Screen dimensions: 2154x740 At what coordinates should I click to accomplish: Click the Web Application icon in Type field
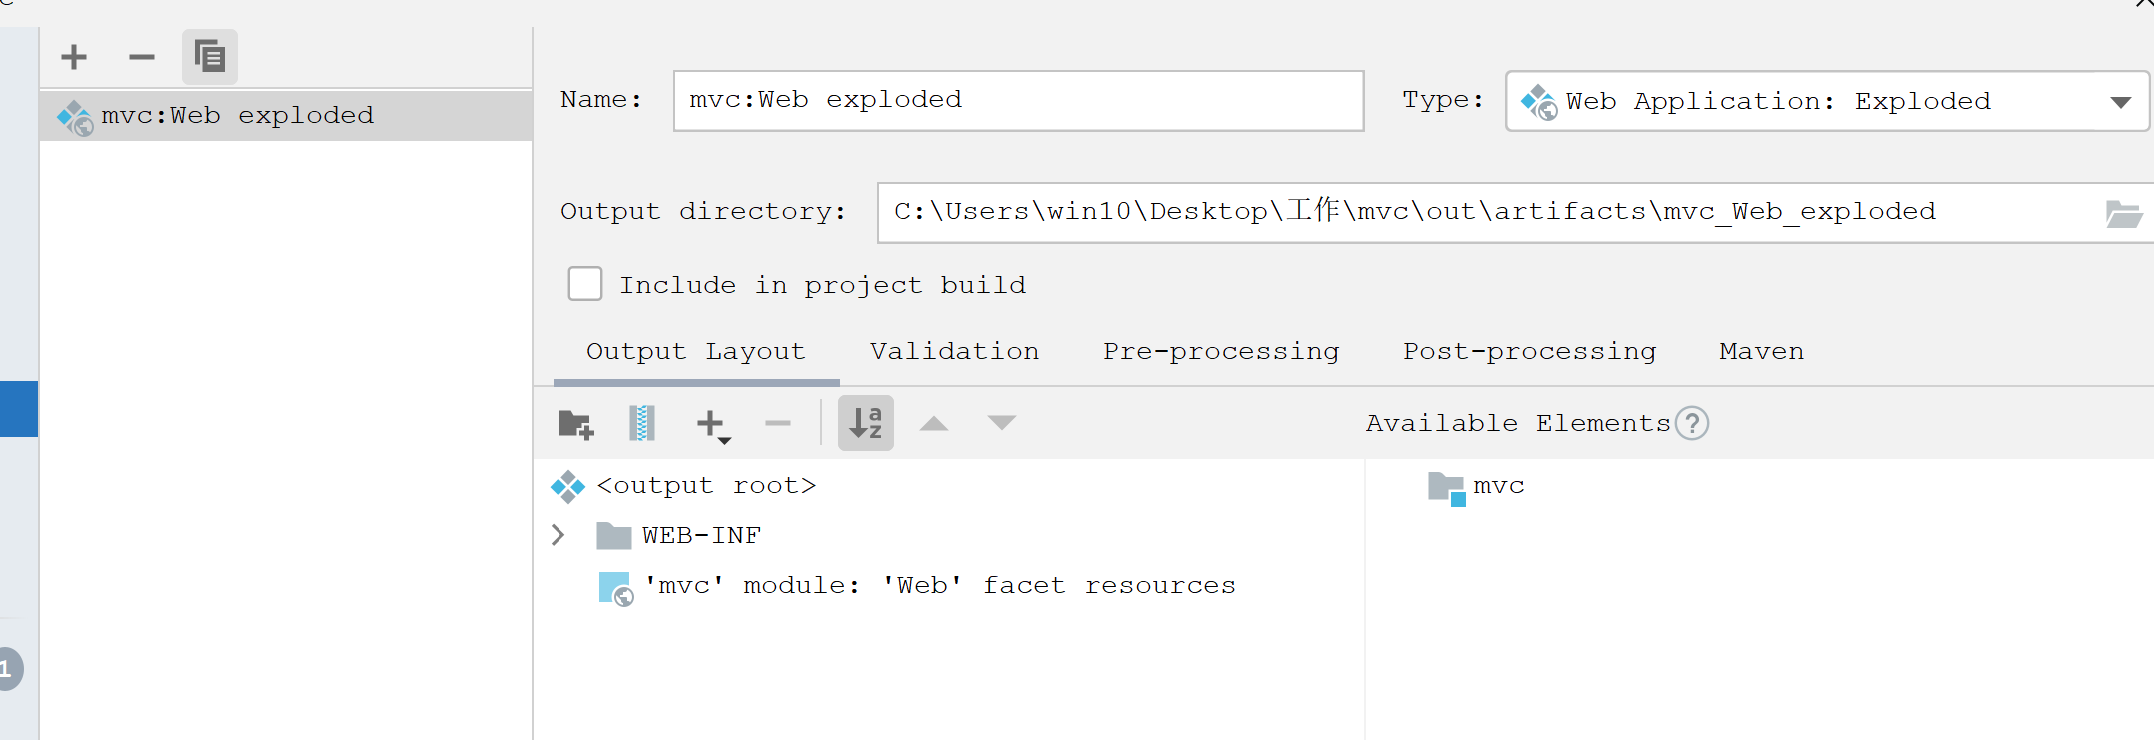[1539, 102]
